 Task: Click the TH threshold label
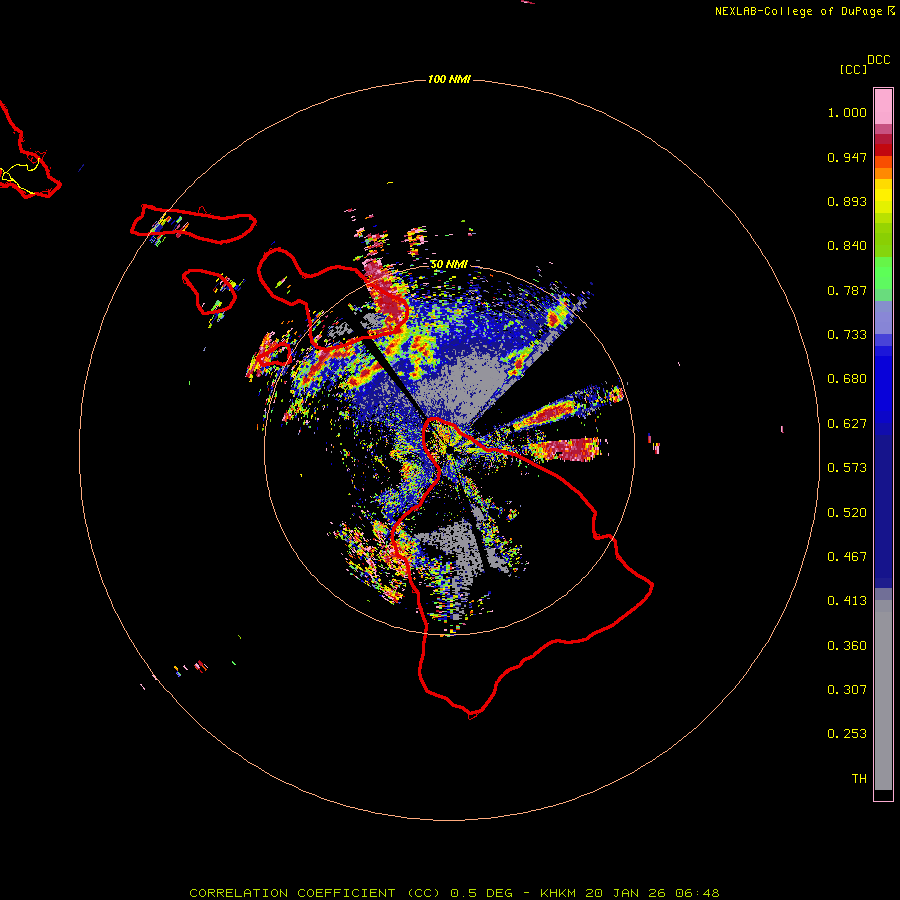(x=859, y=779)
